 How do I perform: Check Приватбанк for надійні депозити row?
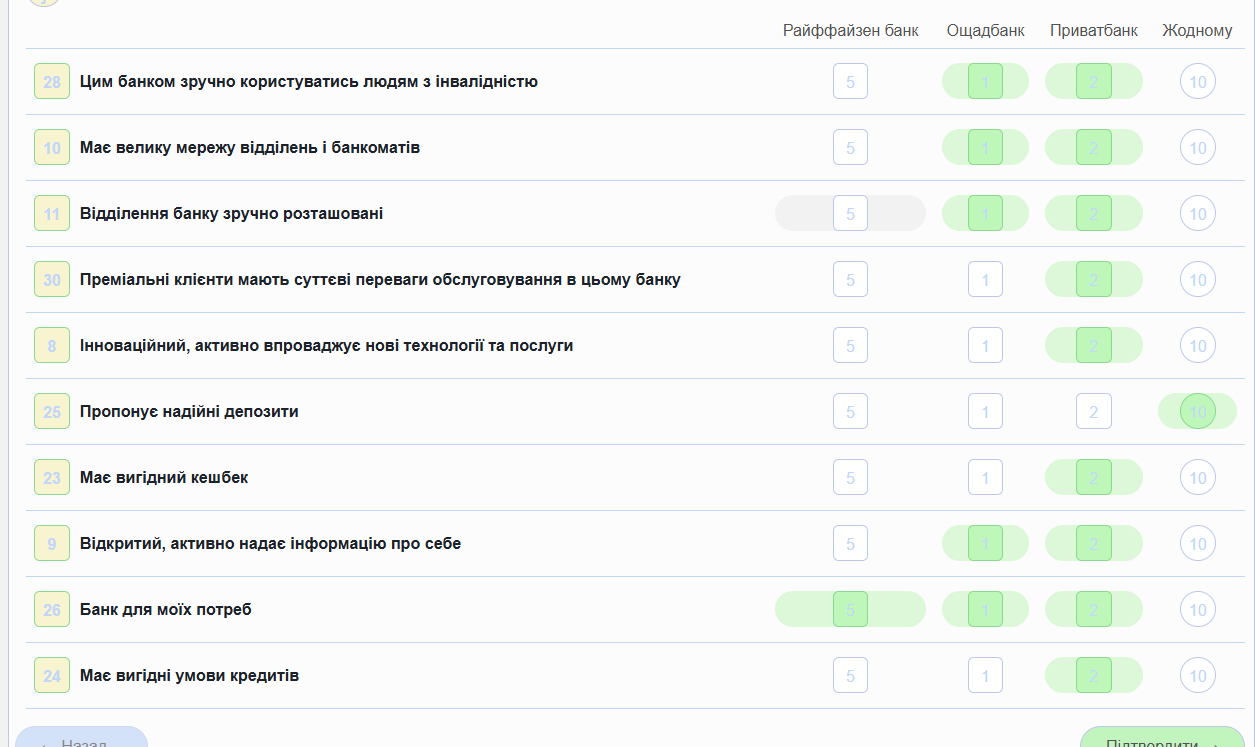click(1094, 411)
